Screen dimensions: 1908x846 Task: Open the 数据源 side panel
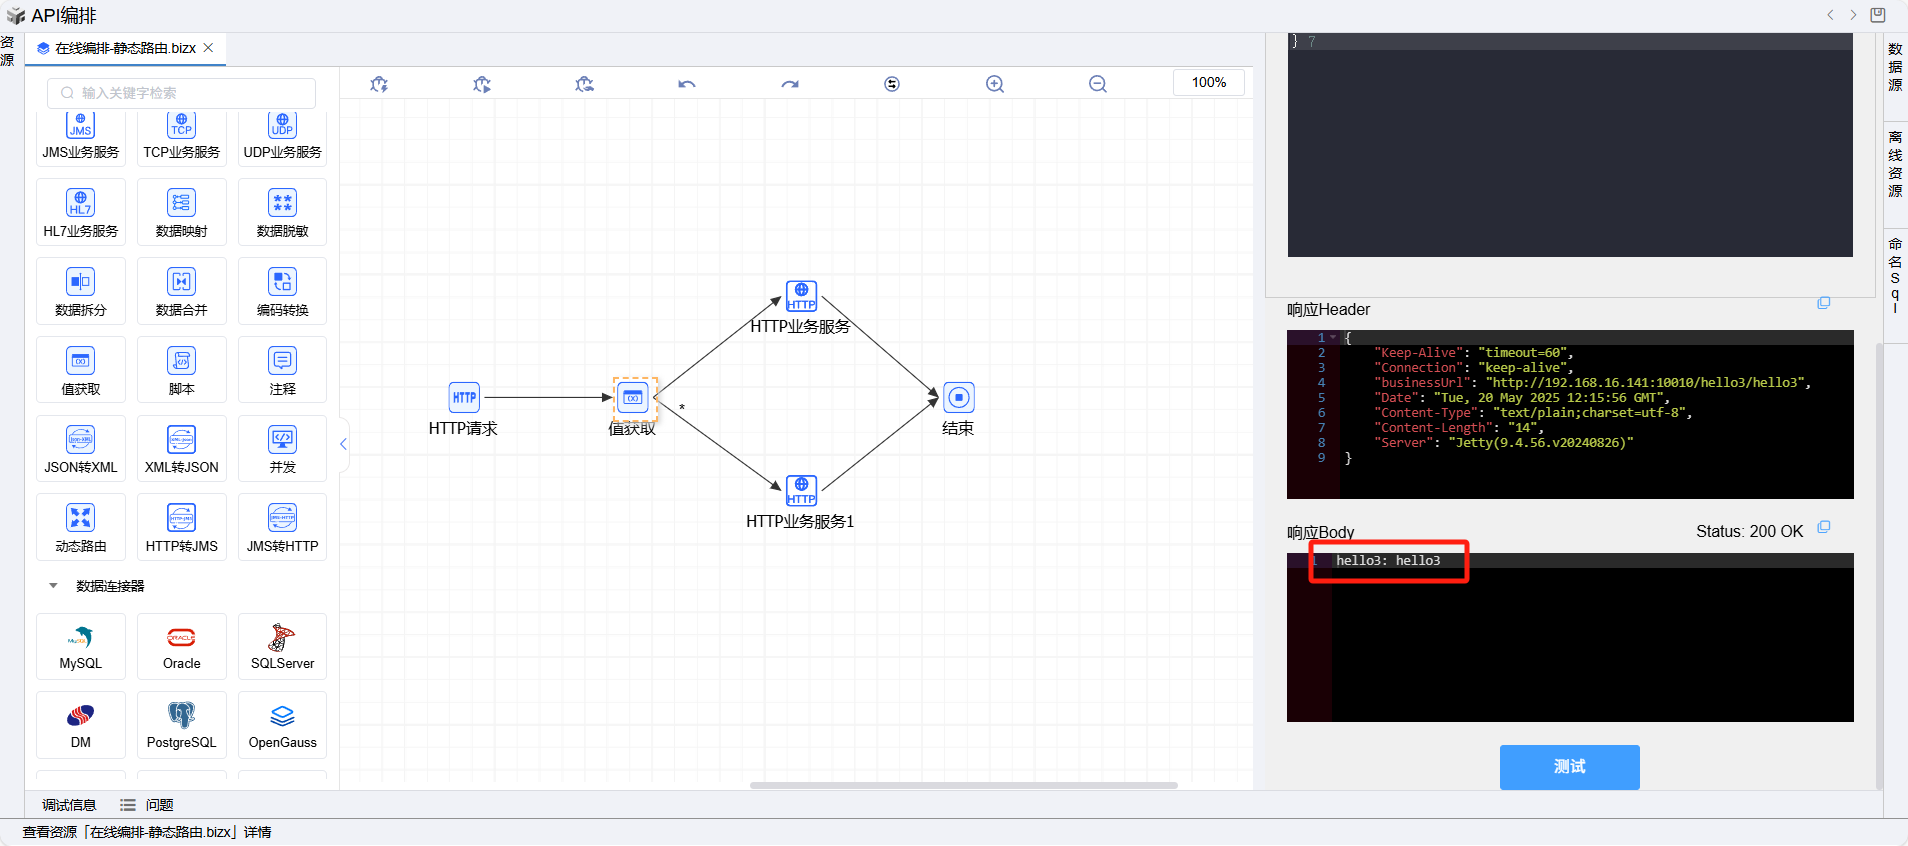[x=1895, y=67]
